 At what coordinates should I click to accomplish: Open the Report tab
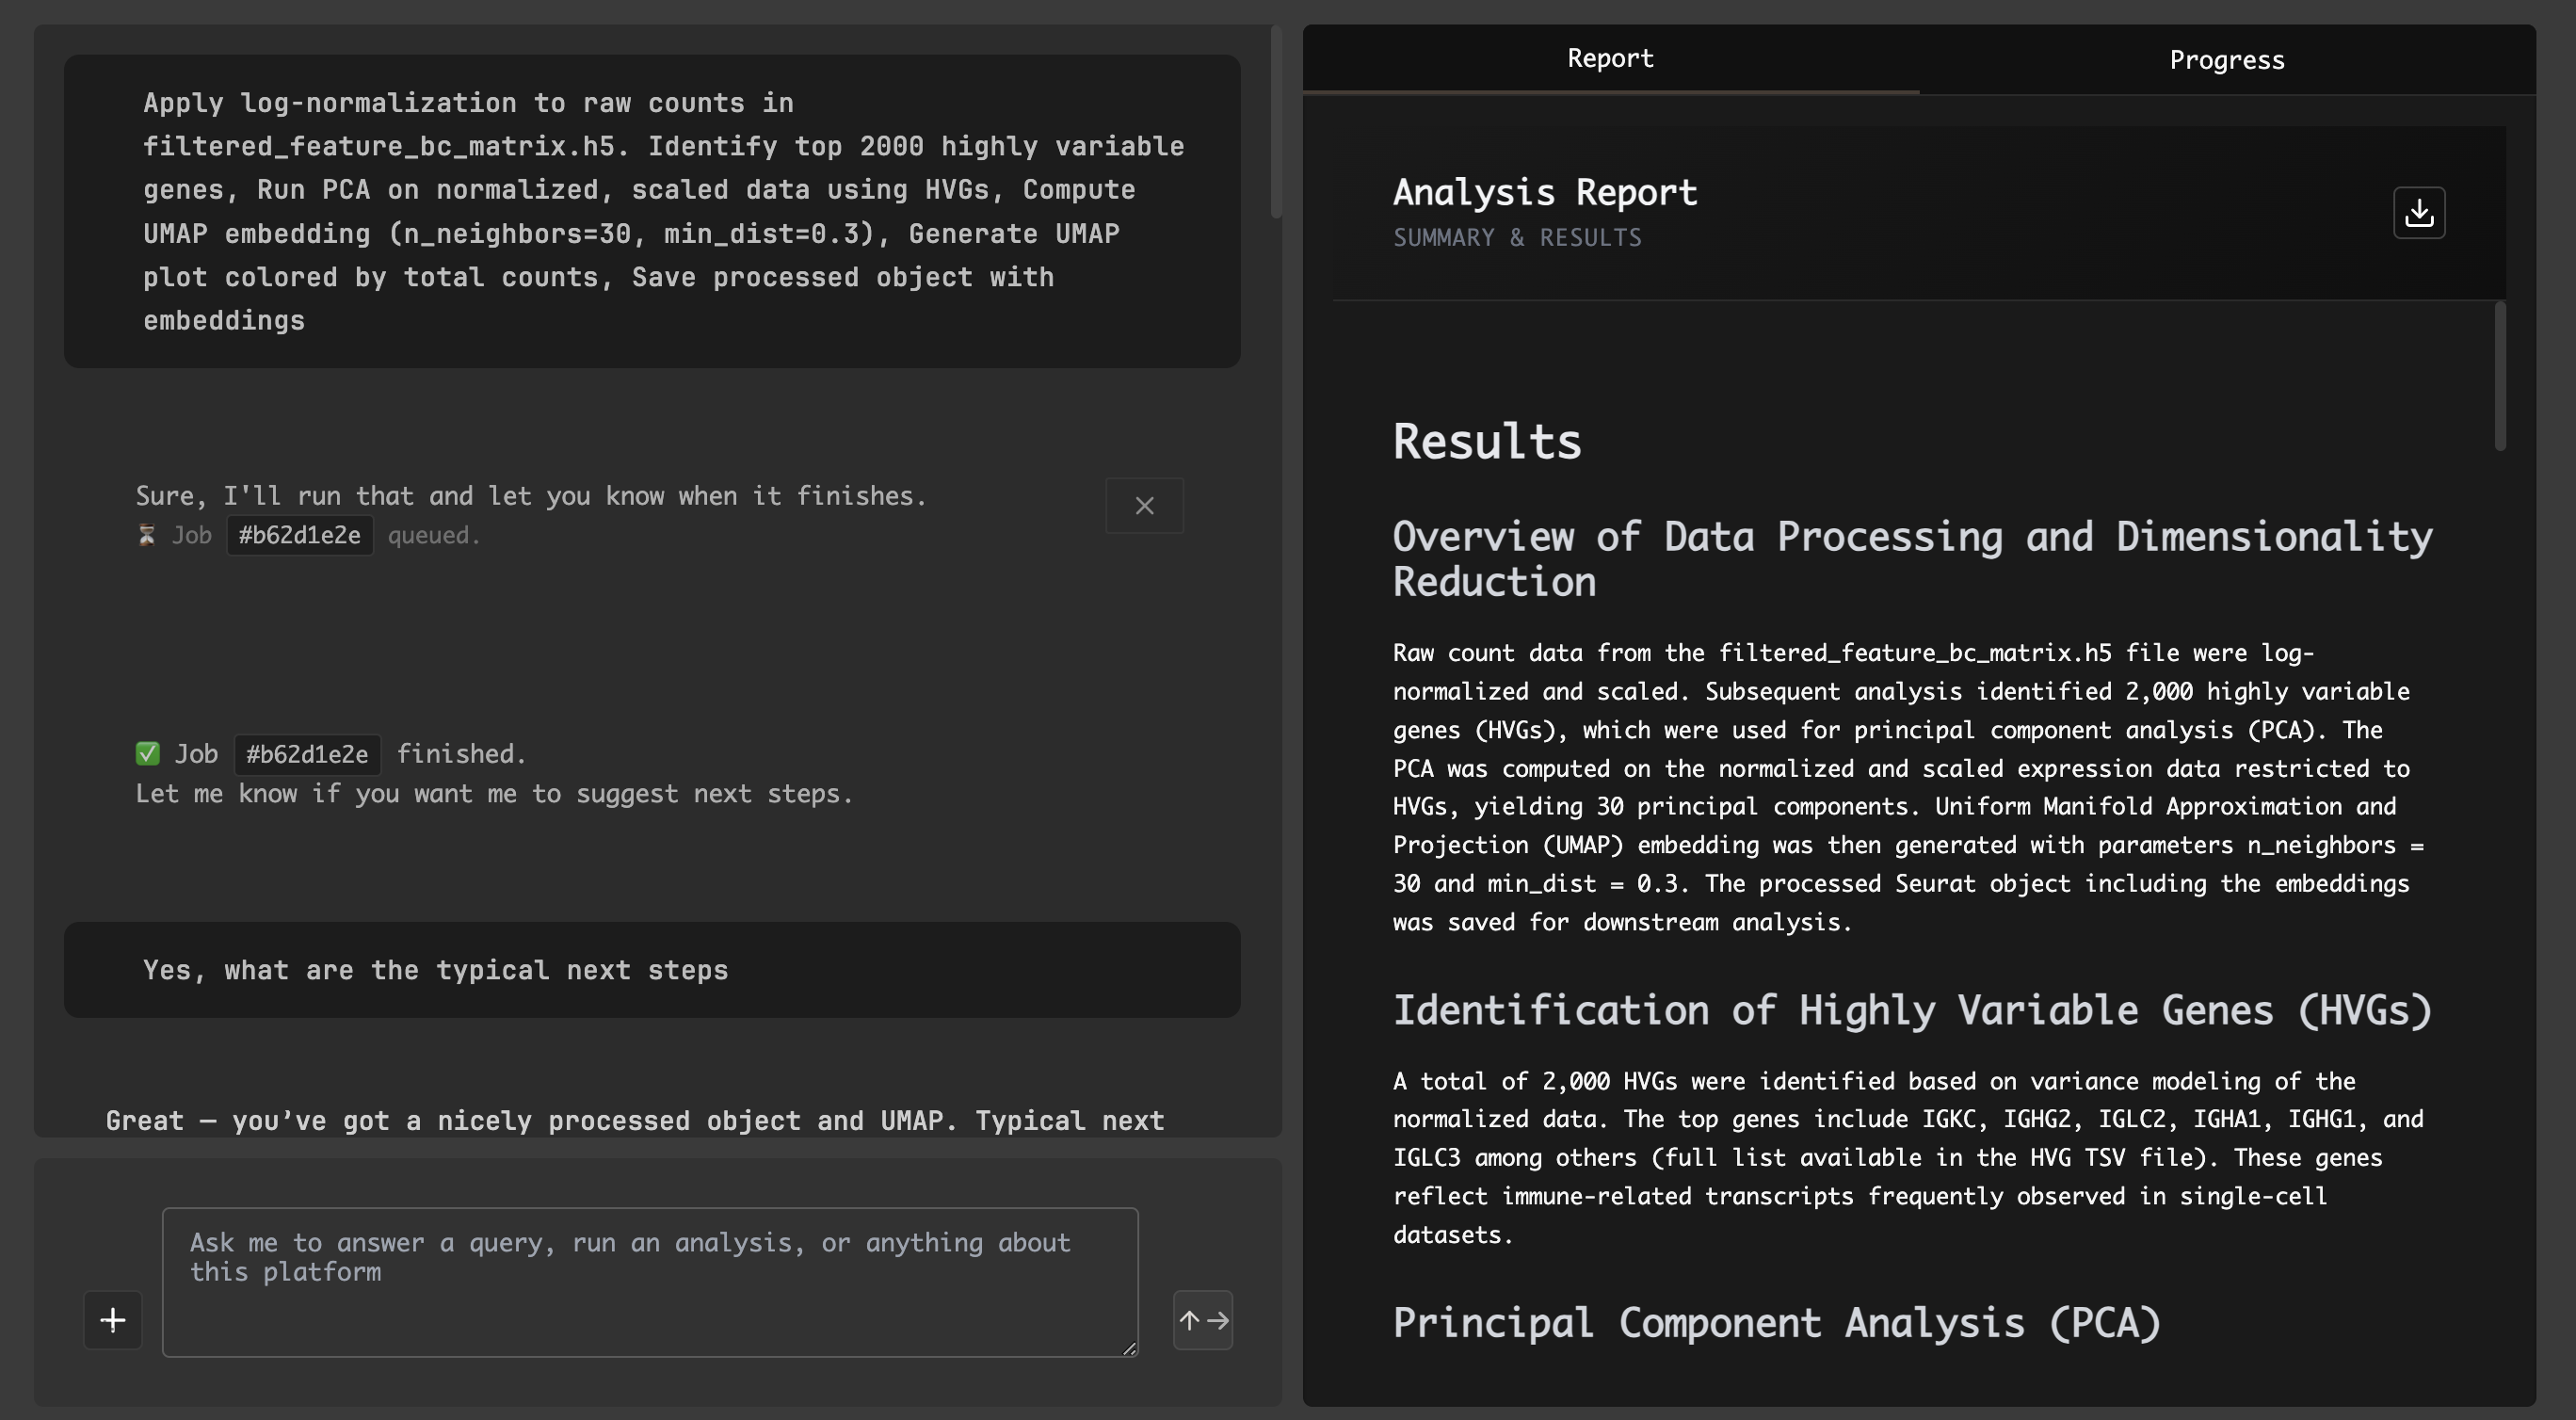click(1609, 59)
